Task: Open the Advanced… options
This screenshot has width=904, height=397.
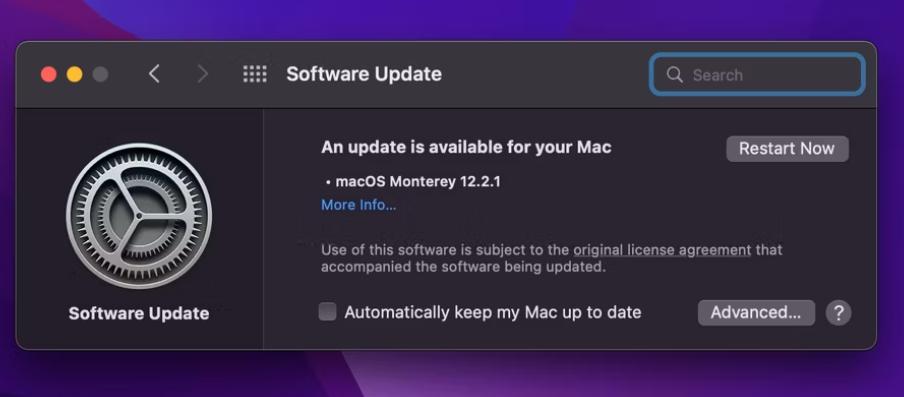Action: (x=756, y=312)
